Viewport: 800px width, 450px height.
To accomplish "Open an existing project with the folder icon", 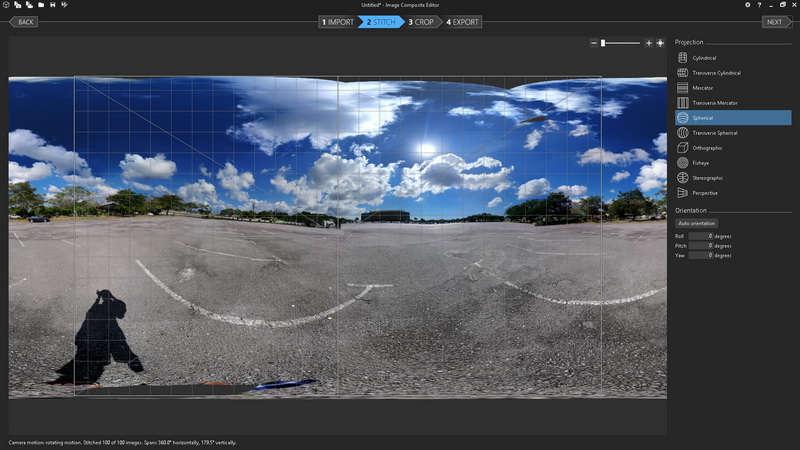I will [41, 5].
